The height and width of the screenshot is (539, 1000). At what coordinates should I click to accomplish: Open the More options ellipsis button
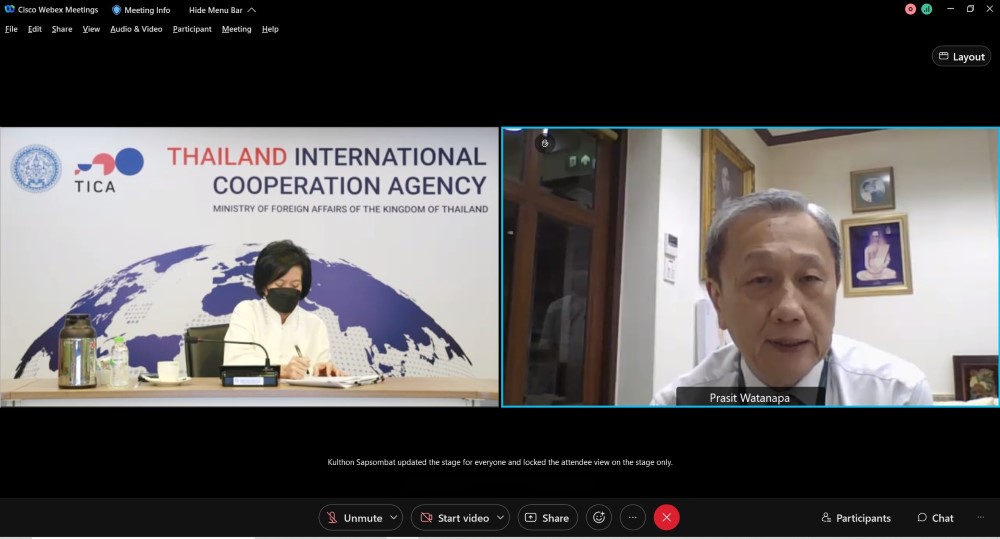(632, 517)
